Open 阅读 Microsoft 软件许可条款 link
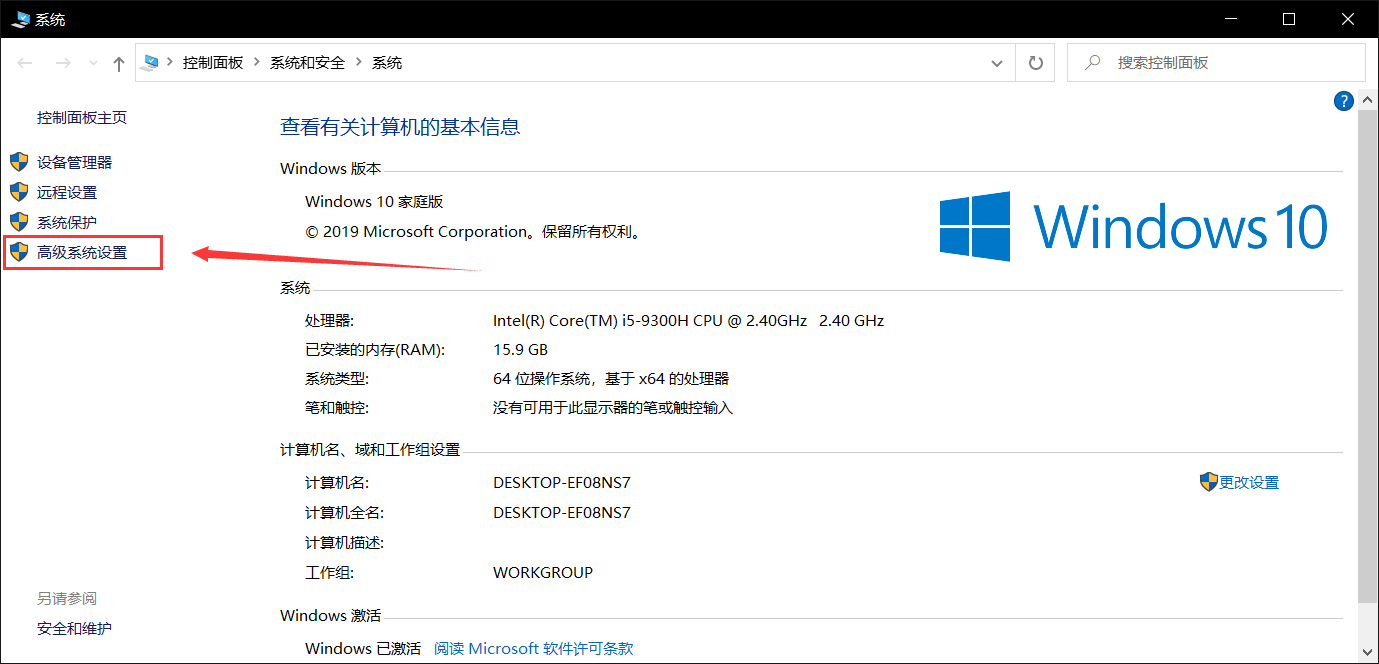Image resolution: width=1379 pixels, height=664 pixels. (x=534, y=648)
